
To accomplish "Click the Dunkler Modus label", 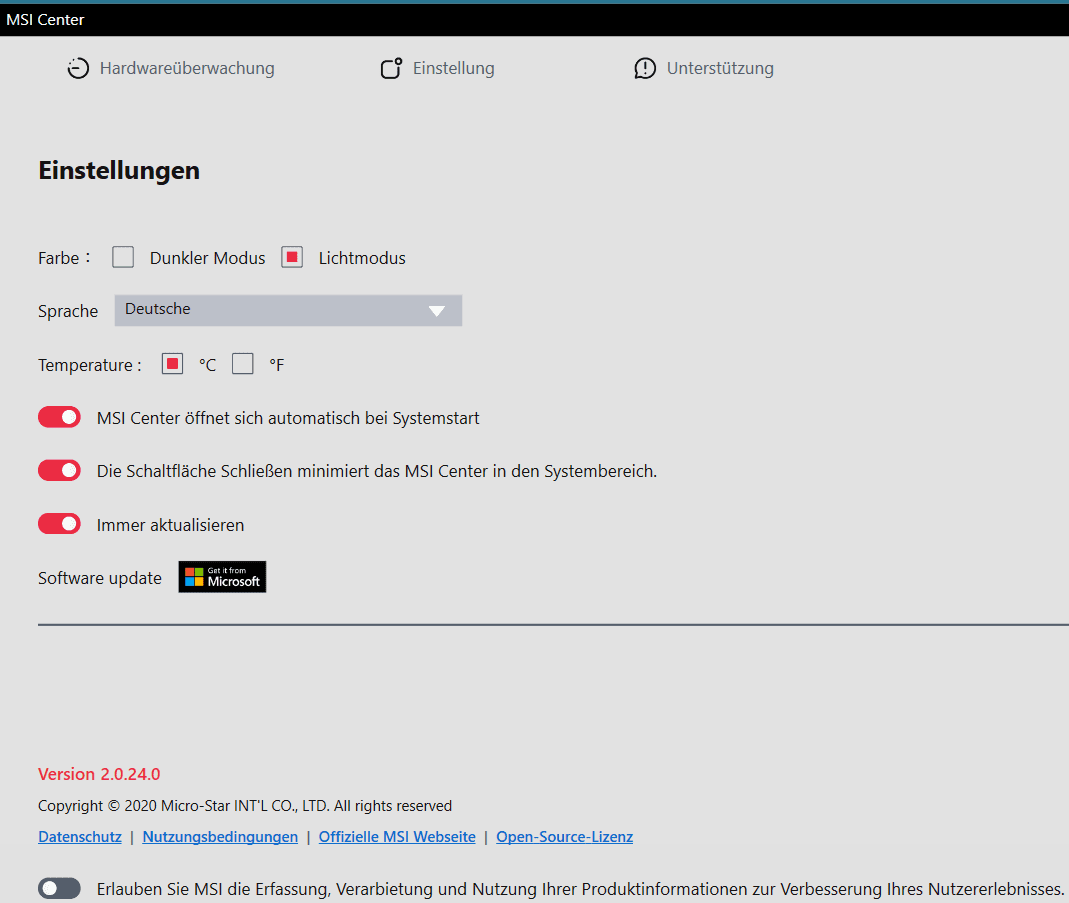I will (x=207, y=258).
